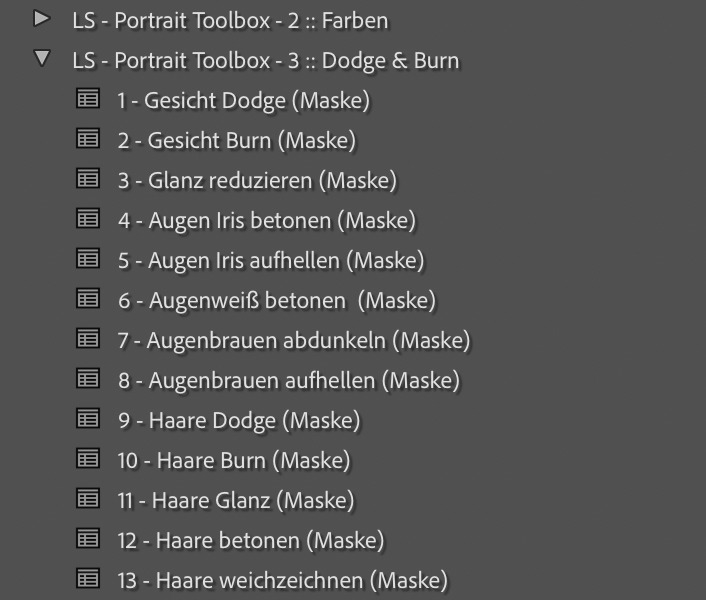Viewport: 706px width, 600px height.
Task: Select the Dodge & Burn folder title
Action: click(265, 60)
